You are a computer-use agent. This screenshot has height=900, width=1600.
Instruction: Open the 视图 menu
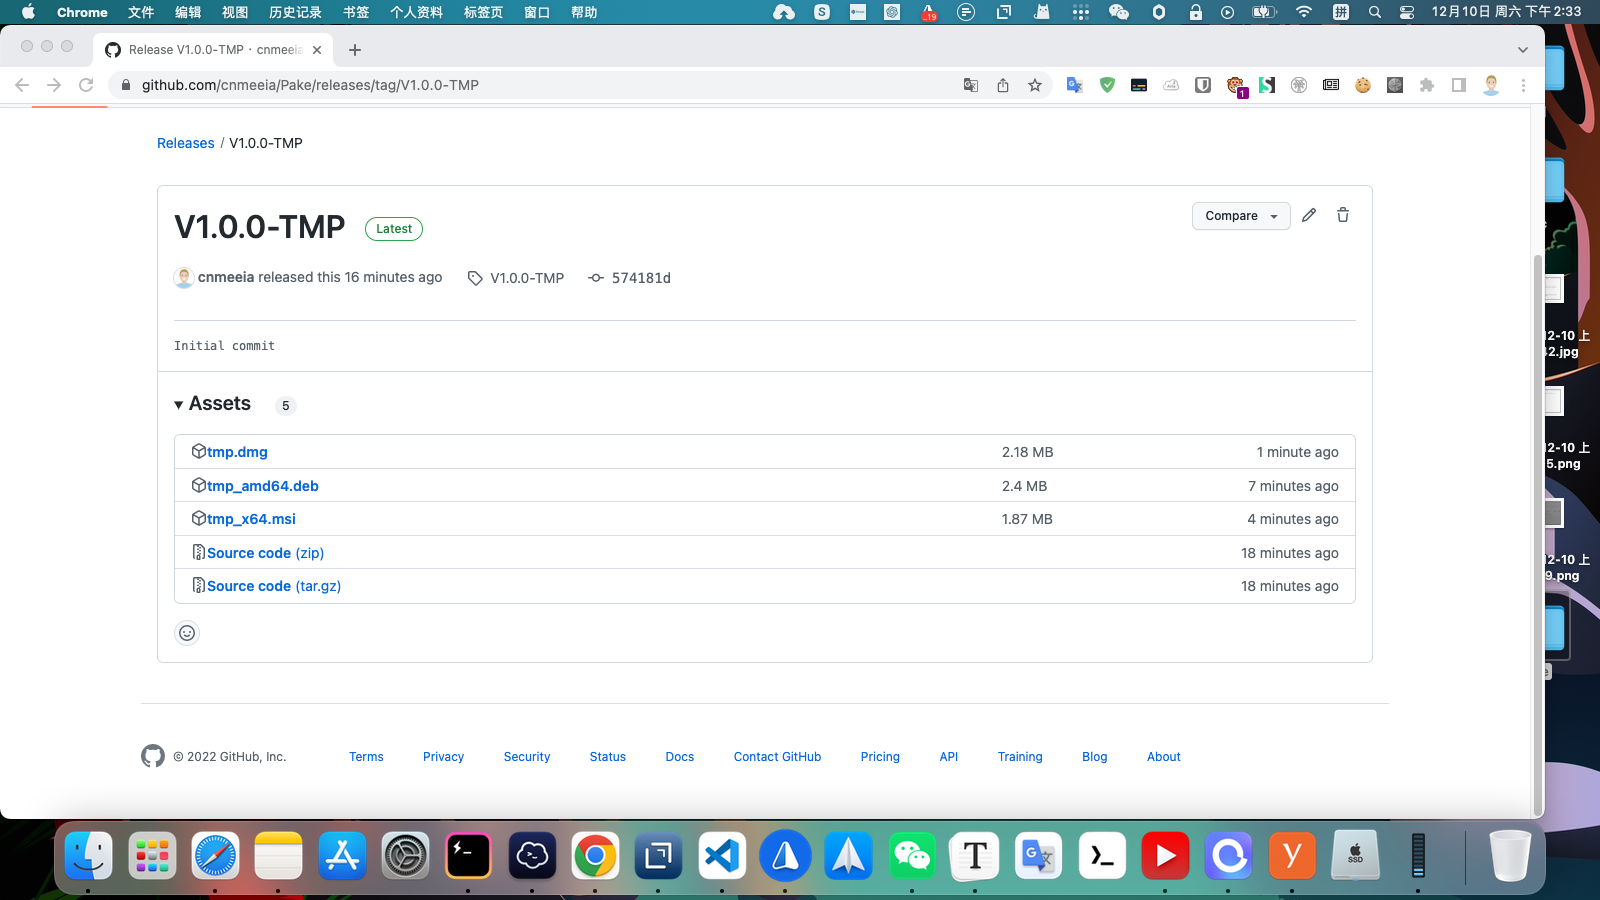[x=235, y=12]
